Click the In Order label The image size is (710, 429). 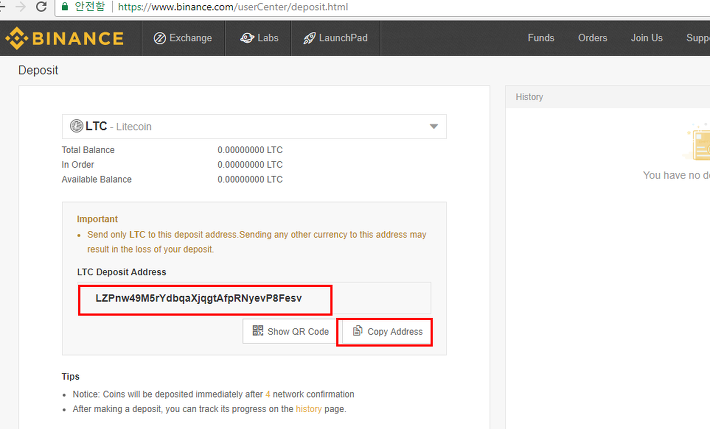pos(78,165)
